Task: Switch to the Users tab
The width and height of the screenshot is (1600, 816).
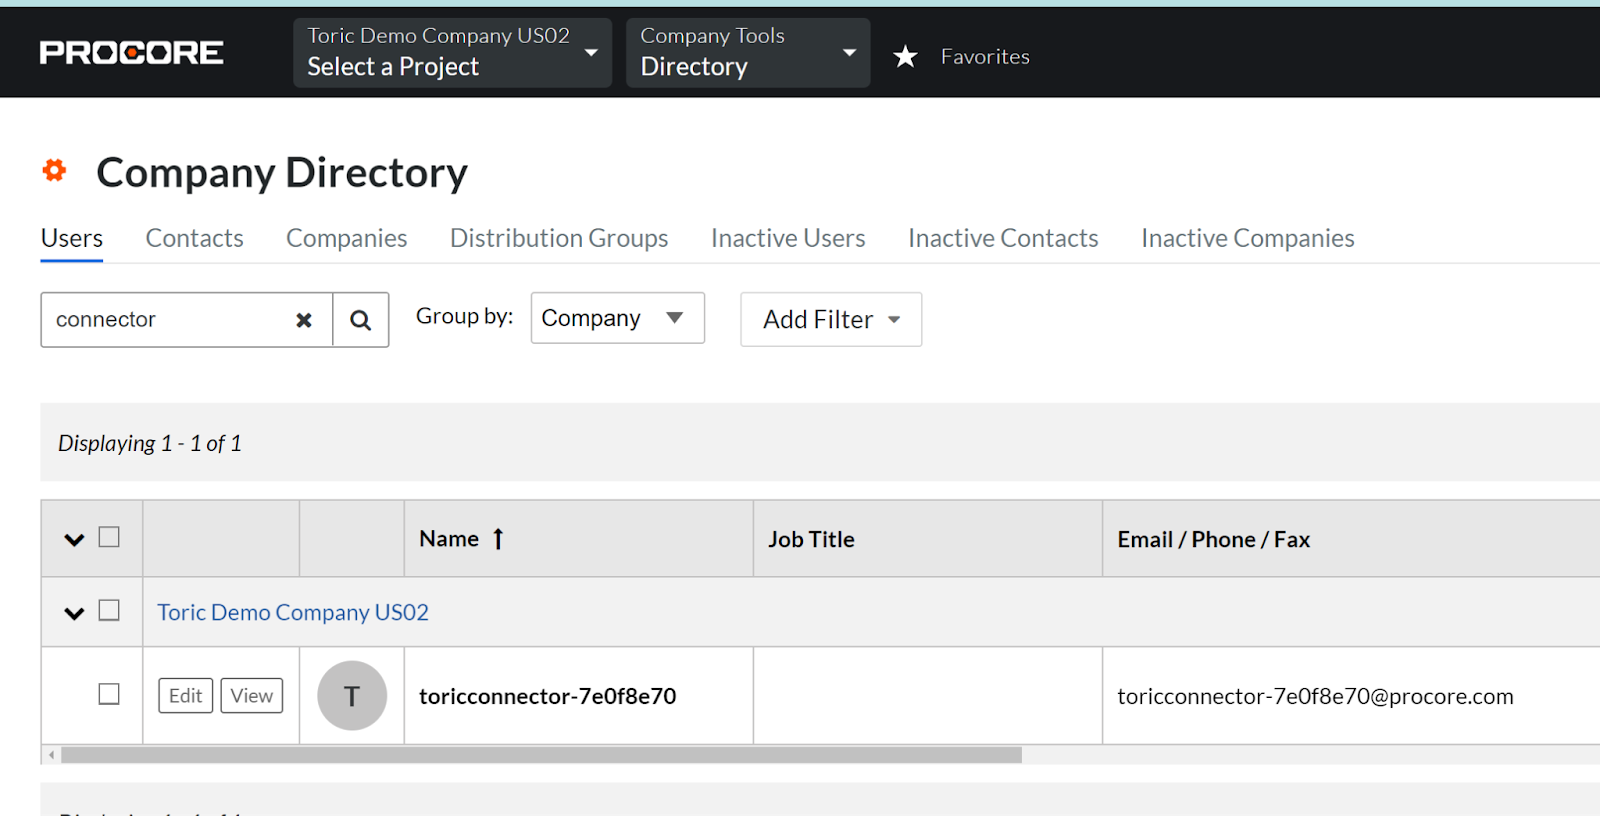Action: pos(72,238)
